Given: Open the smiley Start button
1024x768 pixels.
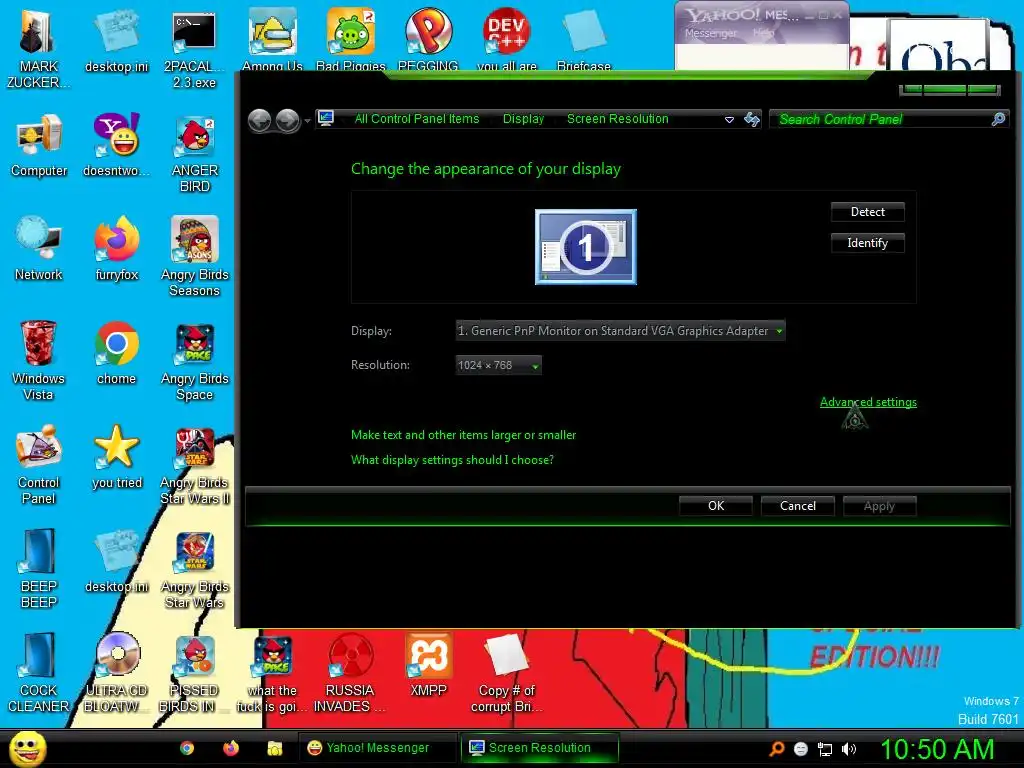Looking at the screenshot, I should [x=28, y=748].
